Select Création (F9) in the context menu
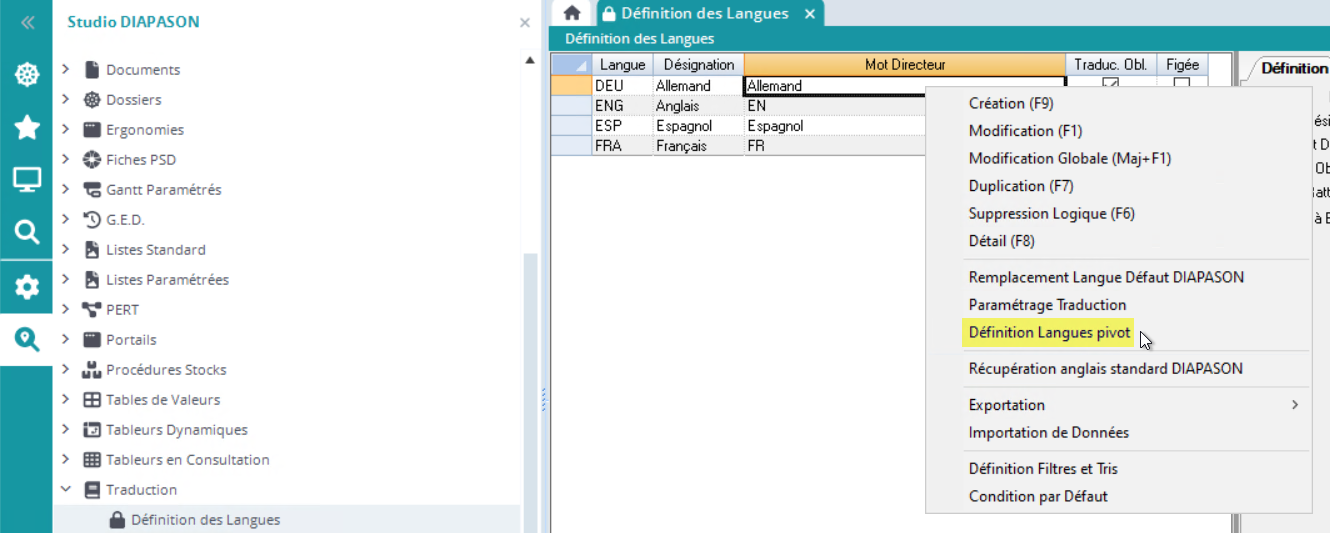This screenshot has height=533, width=1330. click(1011, 103)
